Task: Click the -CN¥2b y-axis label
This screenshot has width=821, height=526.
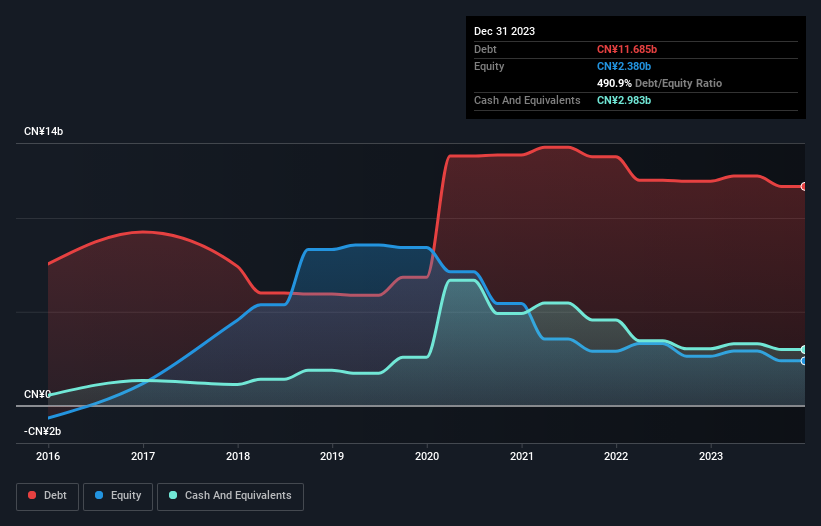Action: coord(42,431)
